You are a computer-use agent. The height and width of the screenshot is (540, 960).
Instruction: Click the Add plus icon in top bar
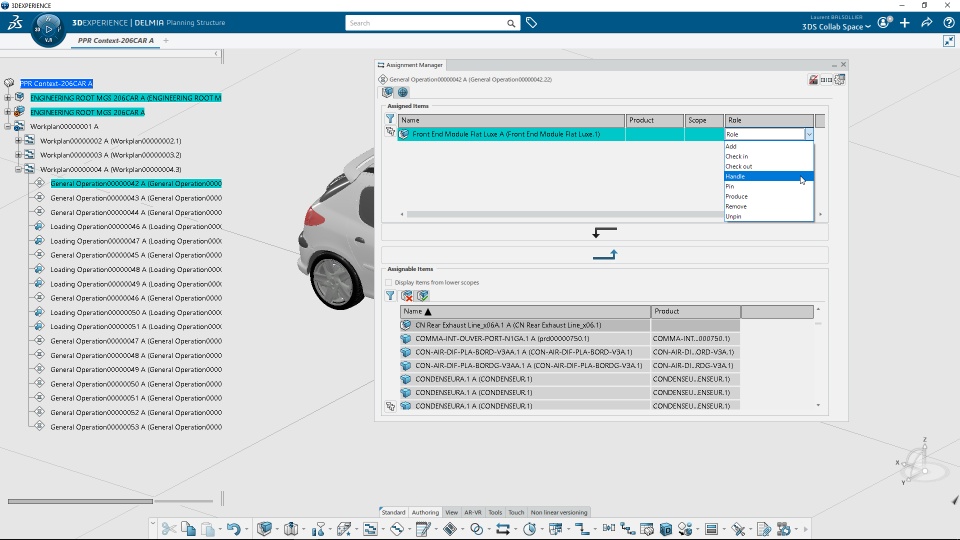pos(905,22)
